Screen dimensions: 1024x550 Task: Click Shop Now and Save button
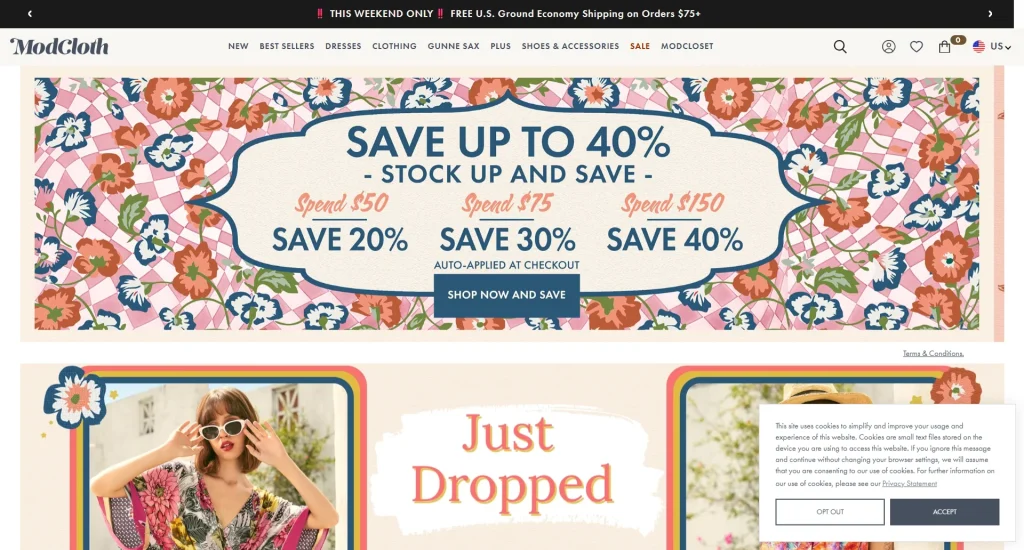tap(507, 295)
